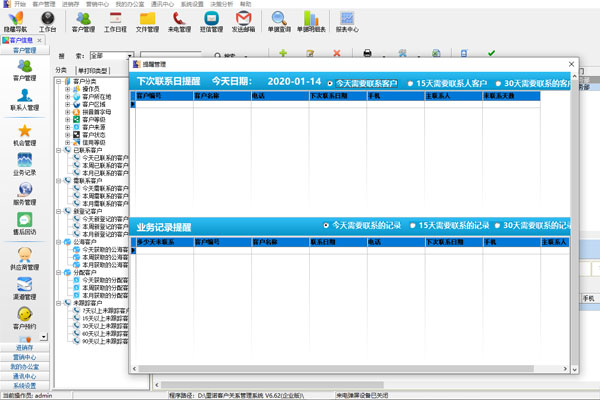This screenshot has width=600, height=400.
Task: Open 客户预约 in the left sidebar
Action: click(24, 318)
